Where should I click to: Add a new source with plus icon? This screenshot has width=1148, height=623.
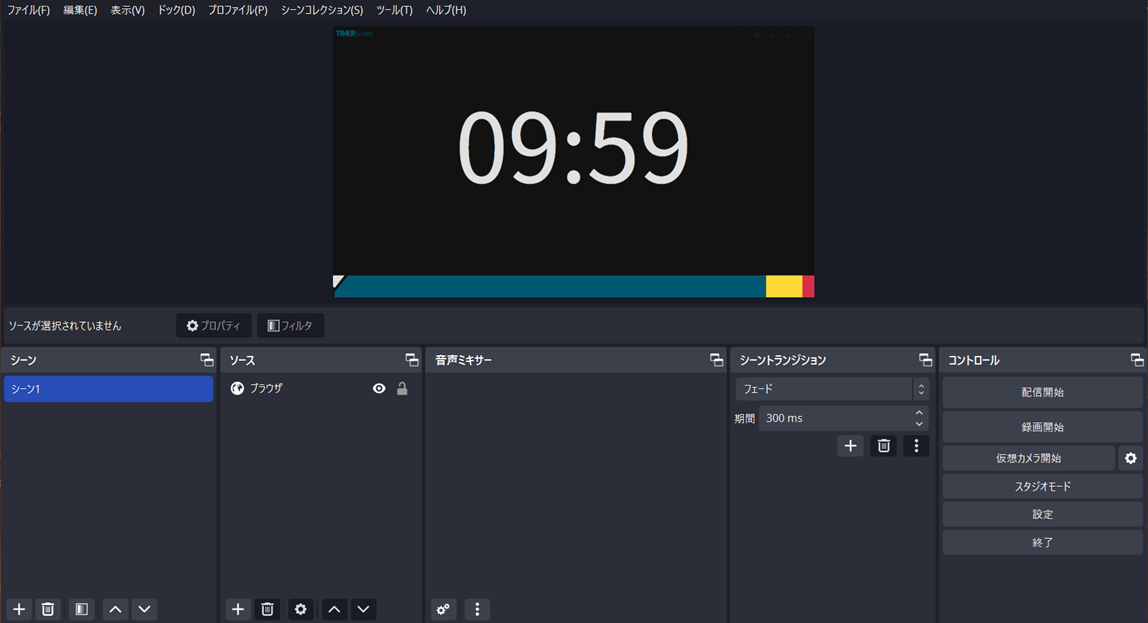pyautogui.click(x=238, y=609)
